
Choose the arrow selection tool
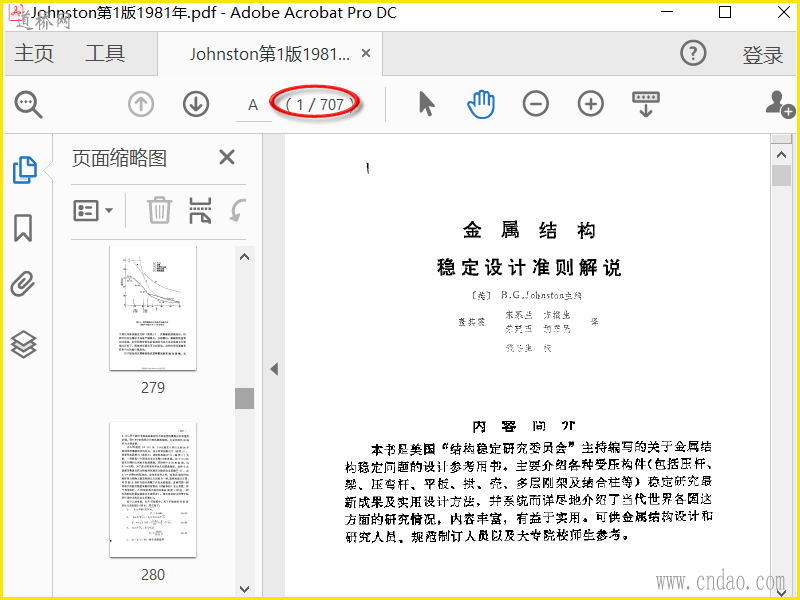(427, 104)
